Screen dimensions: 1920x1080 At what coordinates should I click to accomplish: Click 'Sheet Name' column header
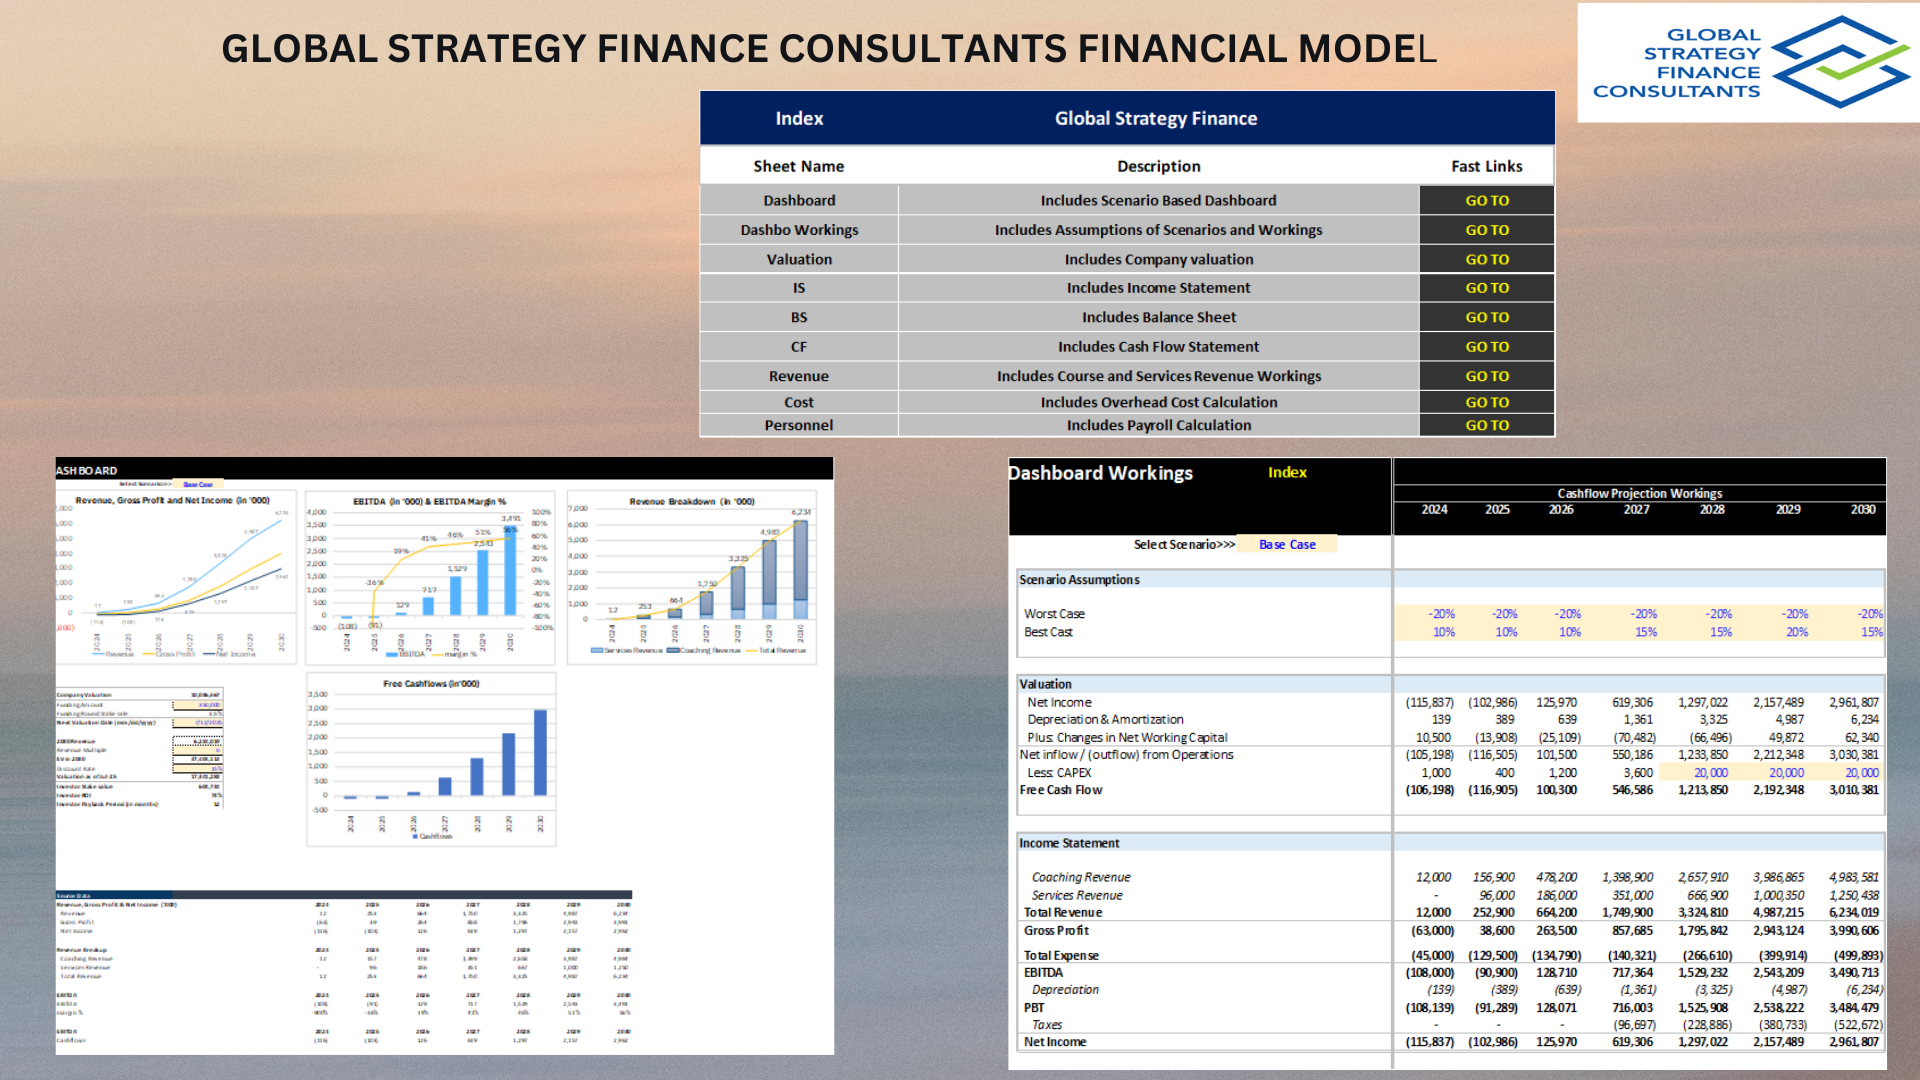click(x=799, y=166)
